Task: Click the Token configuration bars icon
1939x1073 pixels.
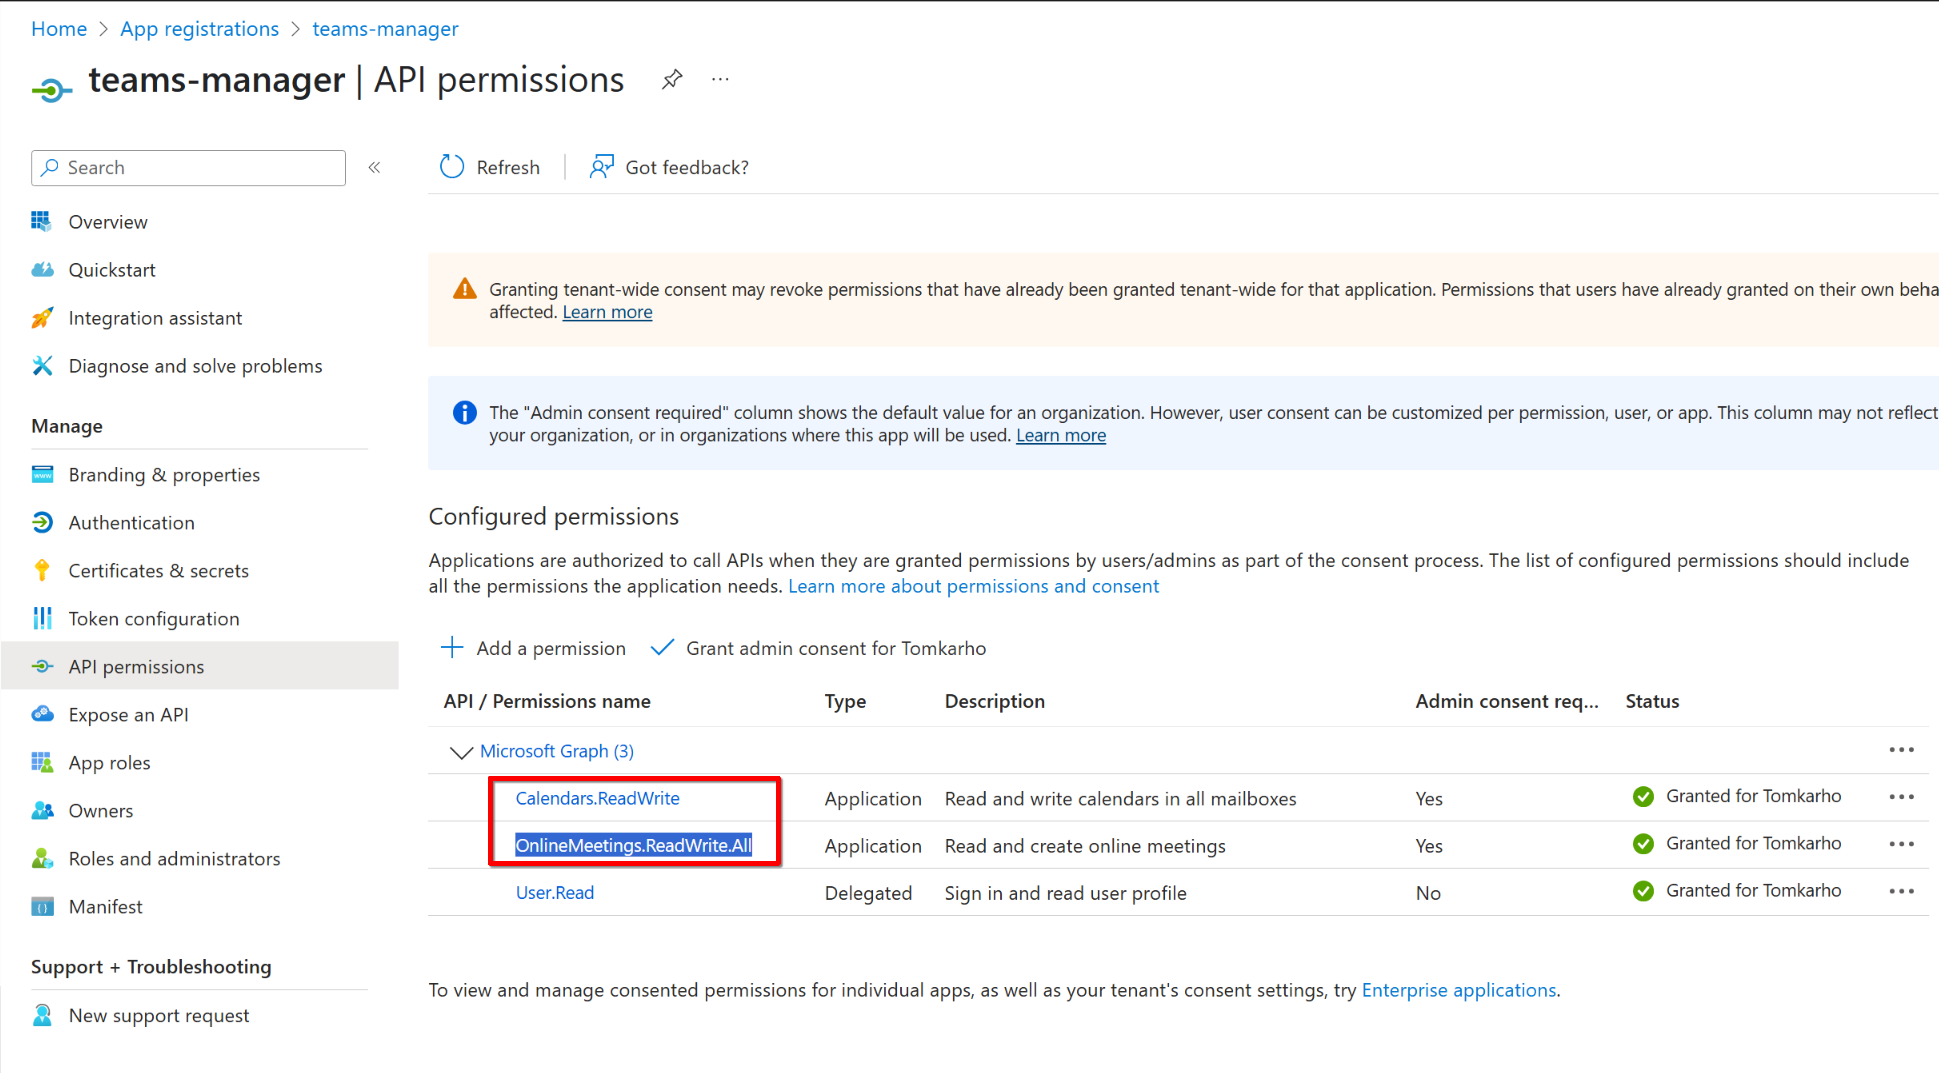Action: tap(42, 618)
